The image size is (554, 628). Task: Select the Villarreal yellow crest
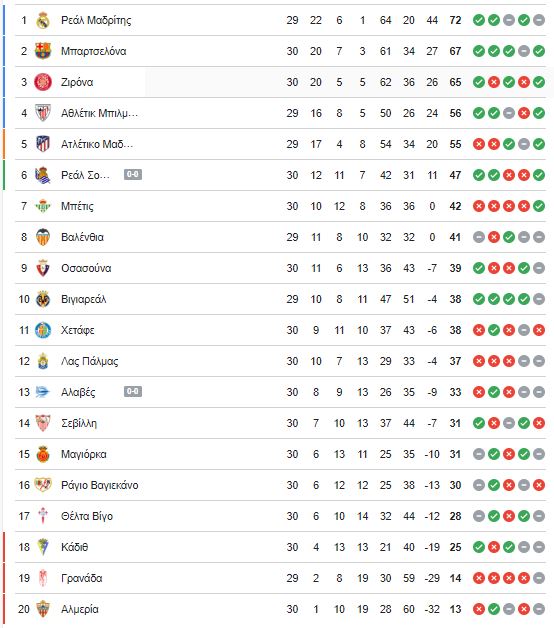tap(43, 299)
